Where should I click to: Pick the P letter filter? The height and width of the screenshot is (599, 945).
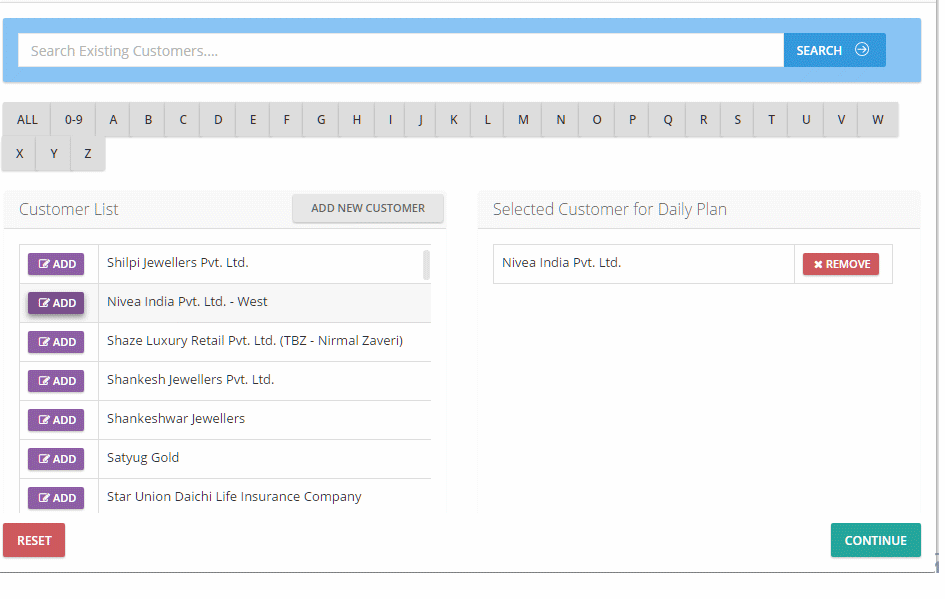pos(632,119)
